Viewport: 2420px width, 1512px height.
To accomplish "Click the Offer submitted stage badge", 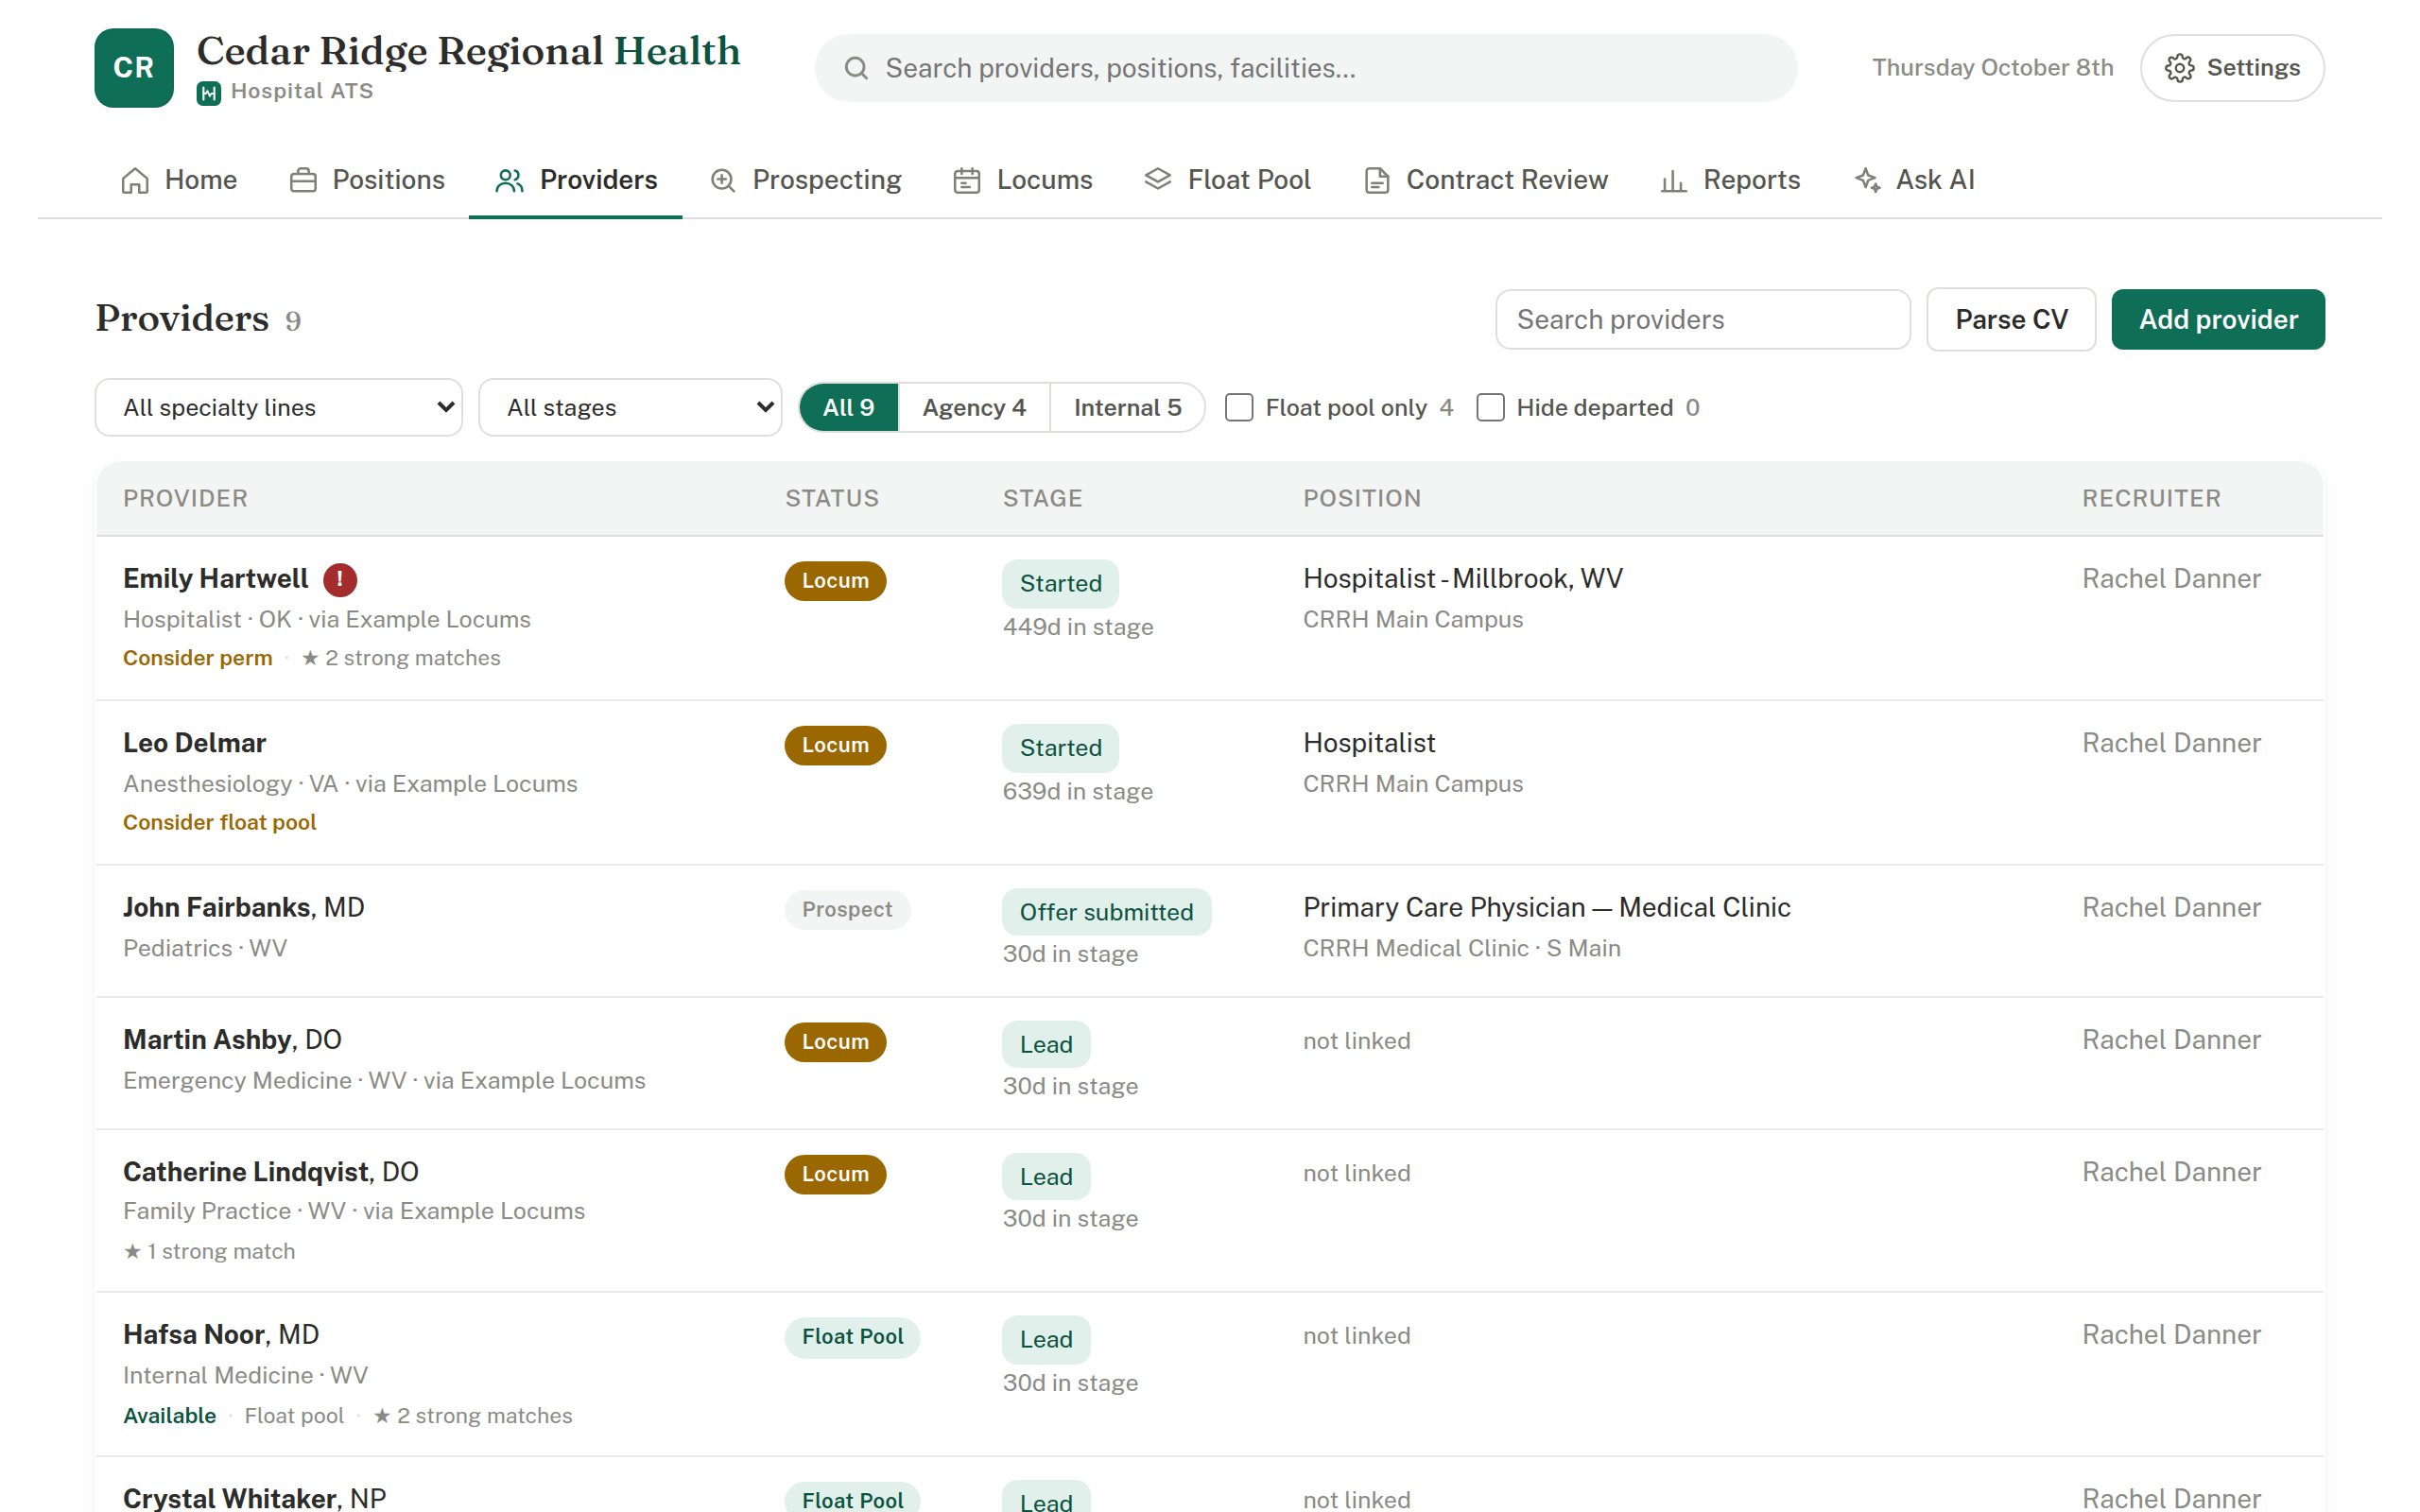I will point(1106,912).
